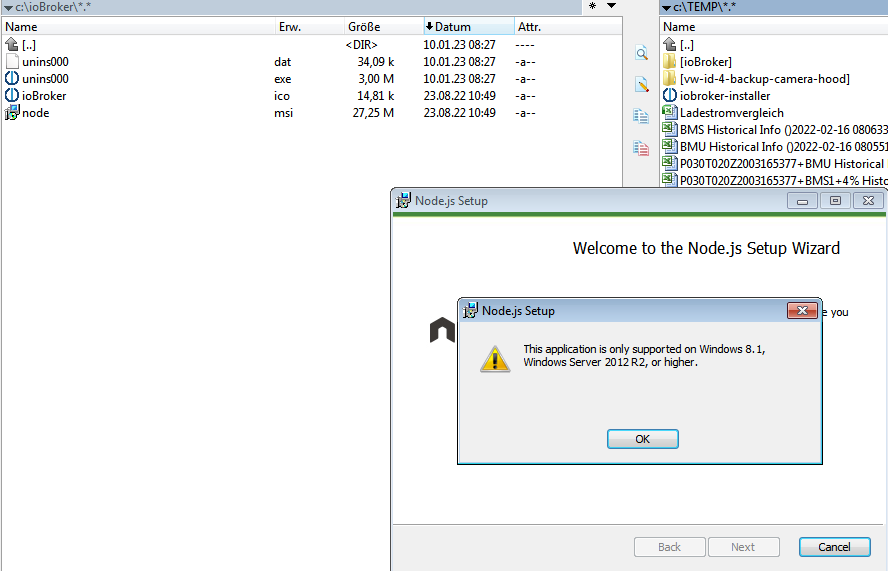Click the <DIR> entry in Größe column
Viewport: 888px width, 571px height.
coord(361,45)
